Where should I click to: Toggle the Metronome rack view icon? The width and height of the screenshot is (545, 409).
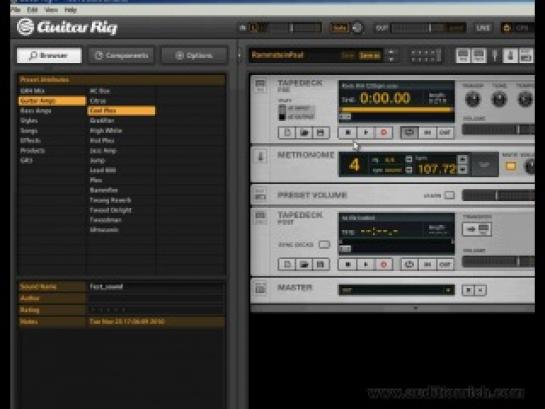click(x=511, y=56)
